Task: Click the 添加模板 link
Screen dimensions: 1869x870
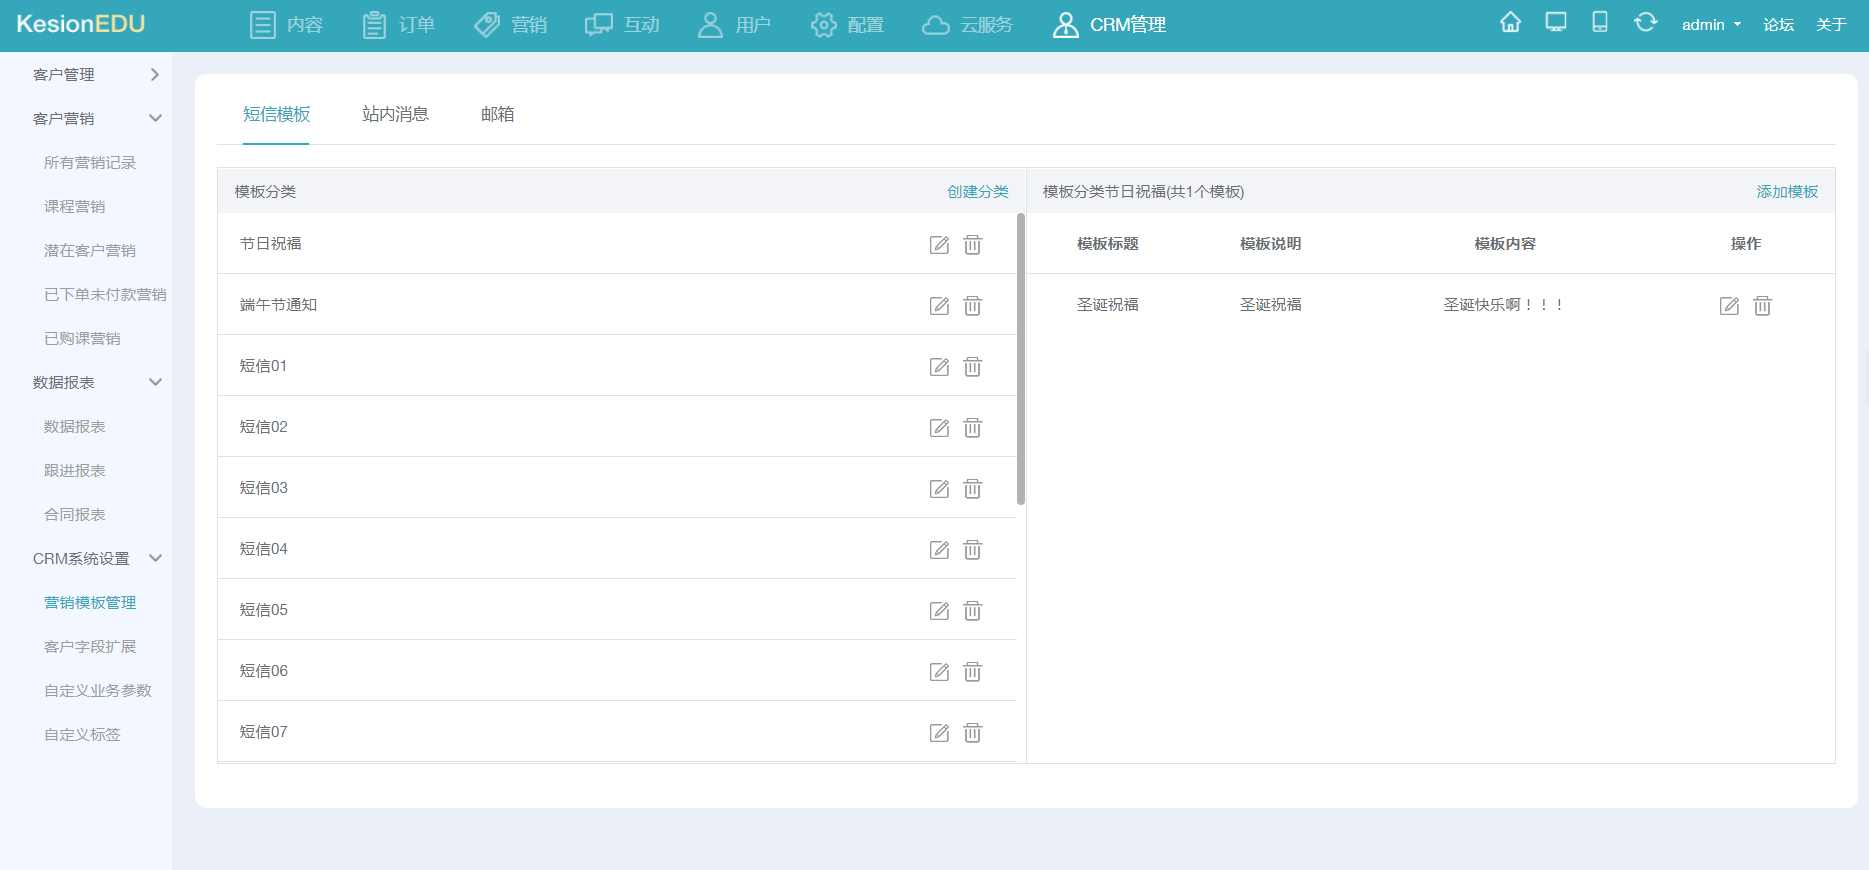Action: coord(1787,192)
